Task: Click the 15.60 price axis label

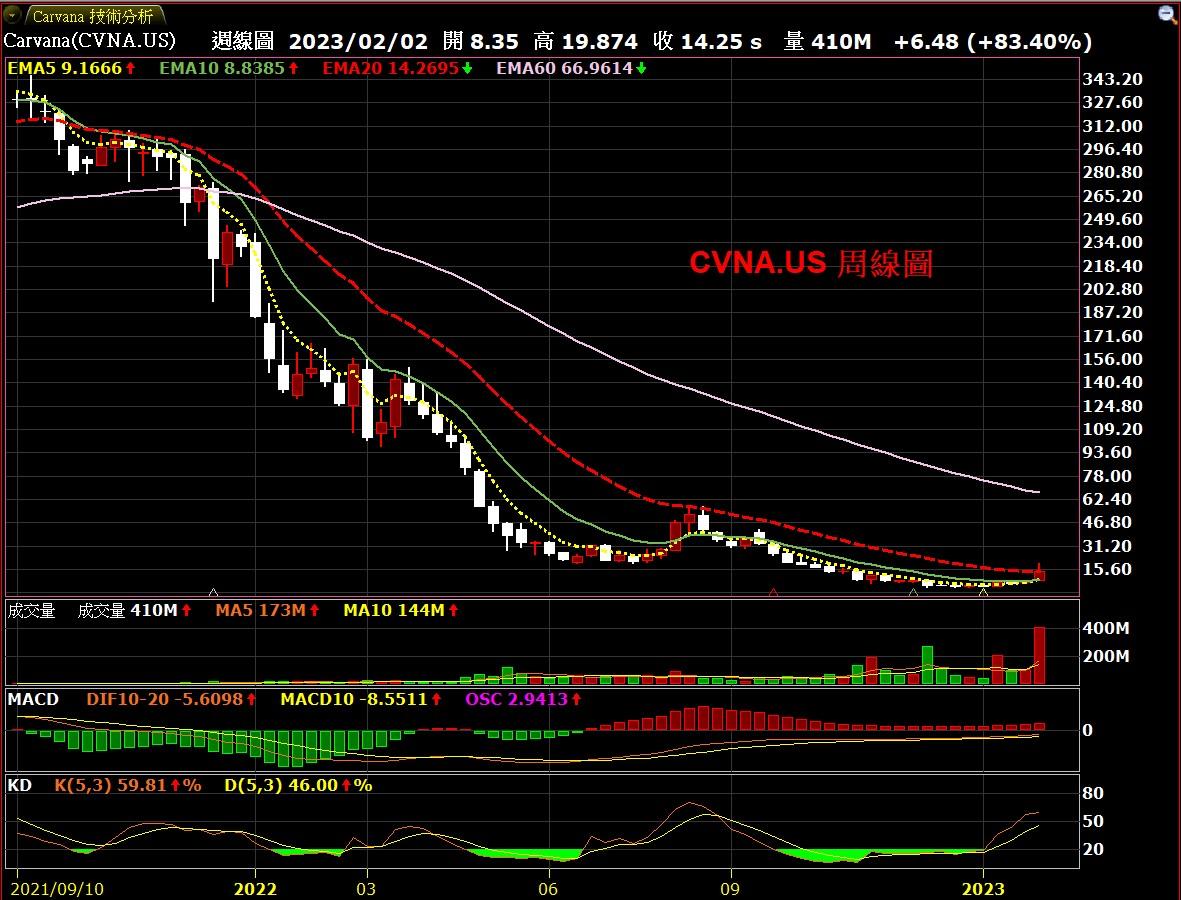Action: [x=1107, y=569]
